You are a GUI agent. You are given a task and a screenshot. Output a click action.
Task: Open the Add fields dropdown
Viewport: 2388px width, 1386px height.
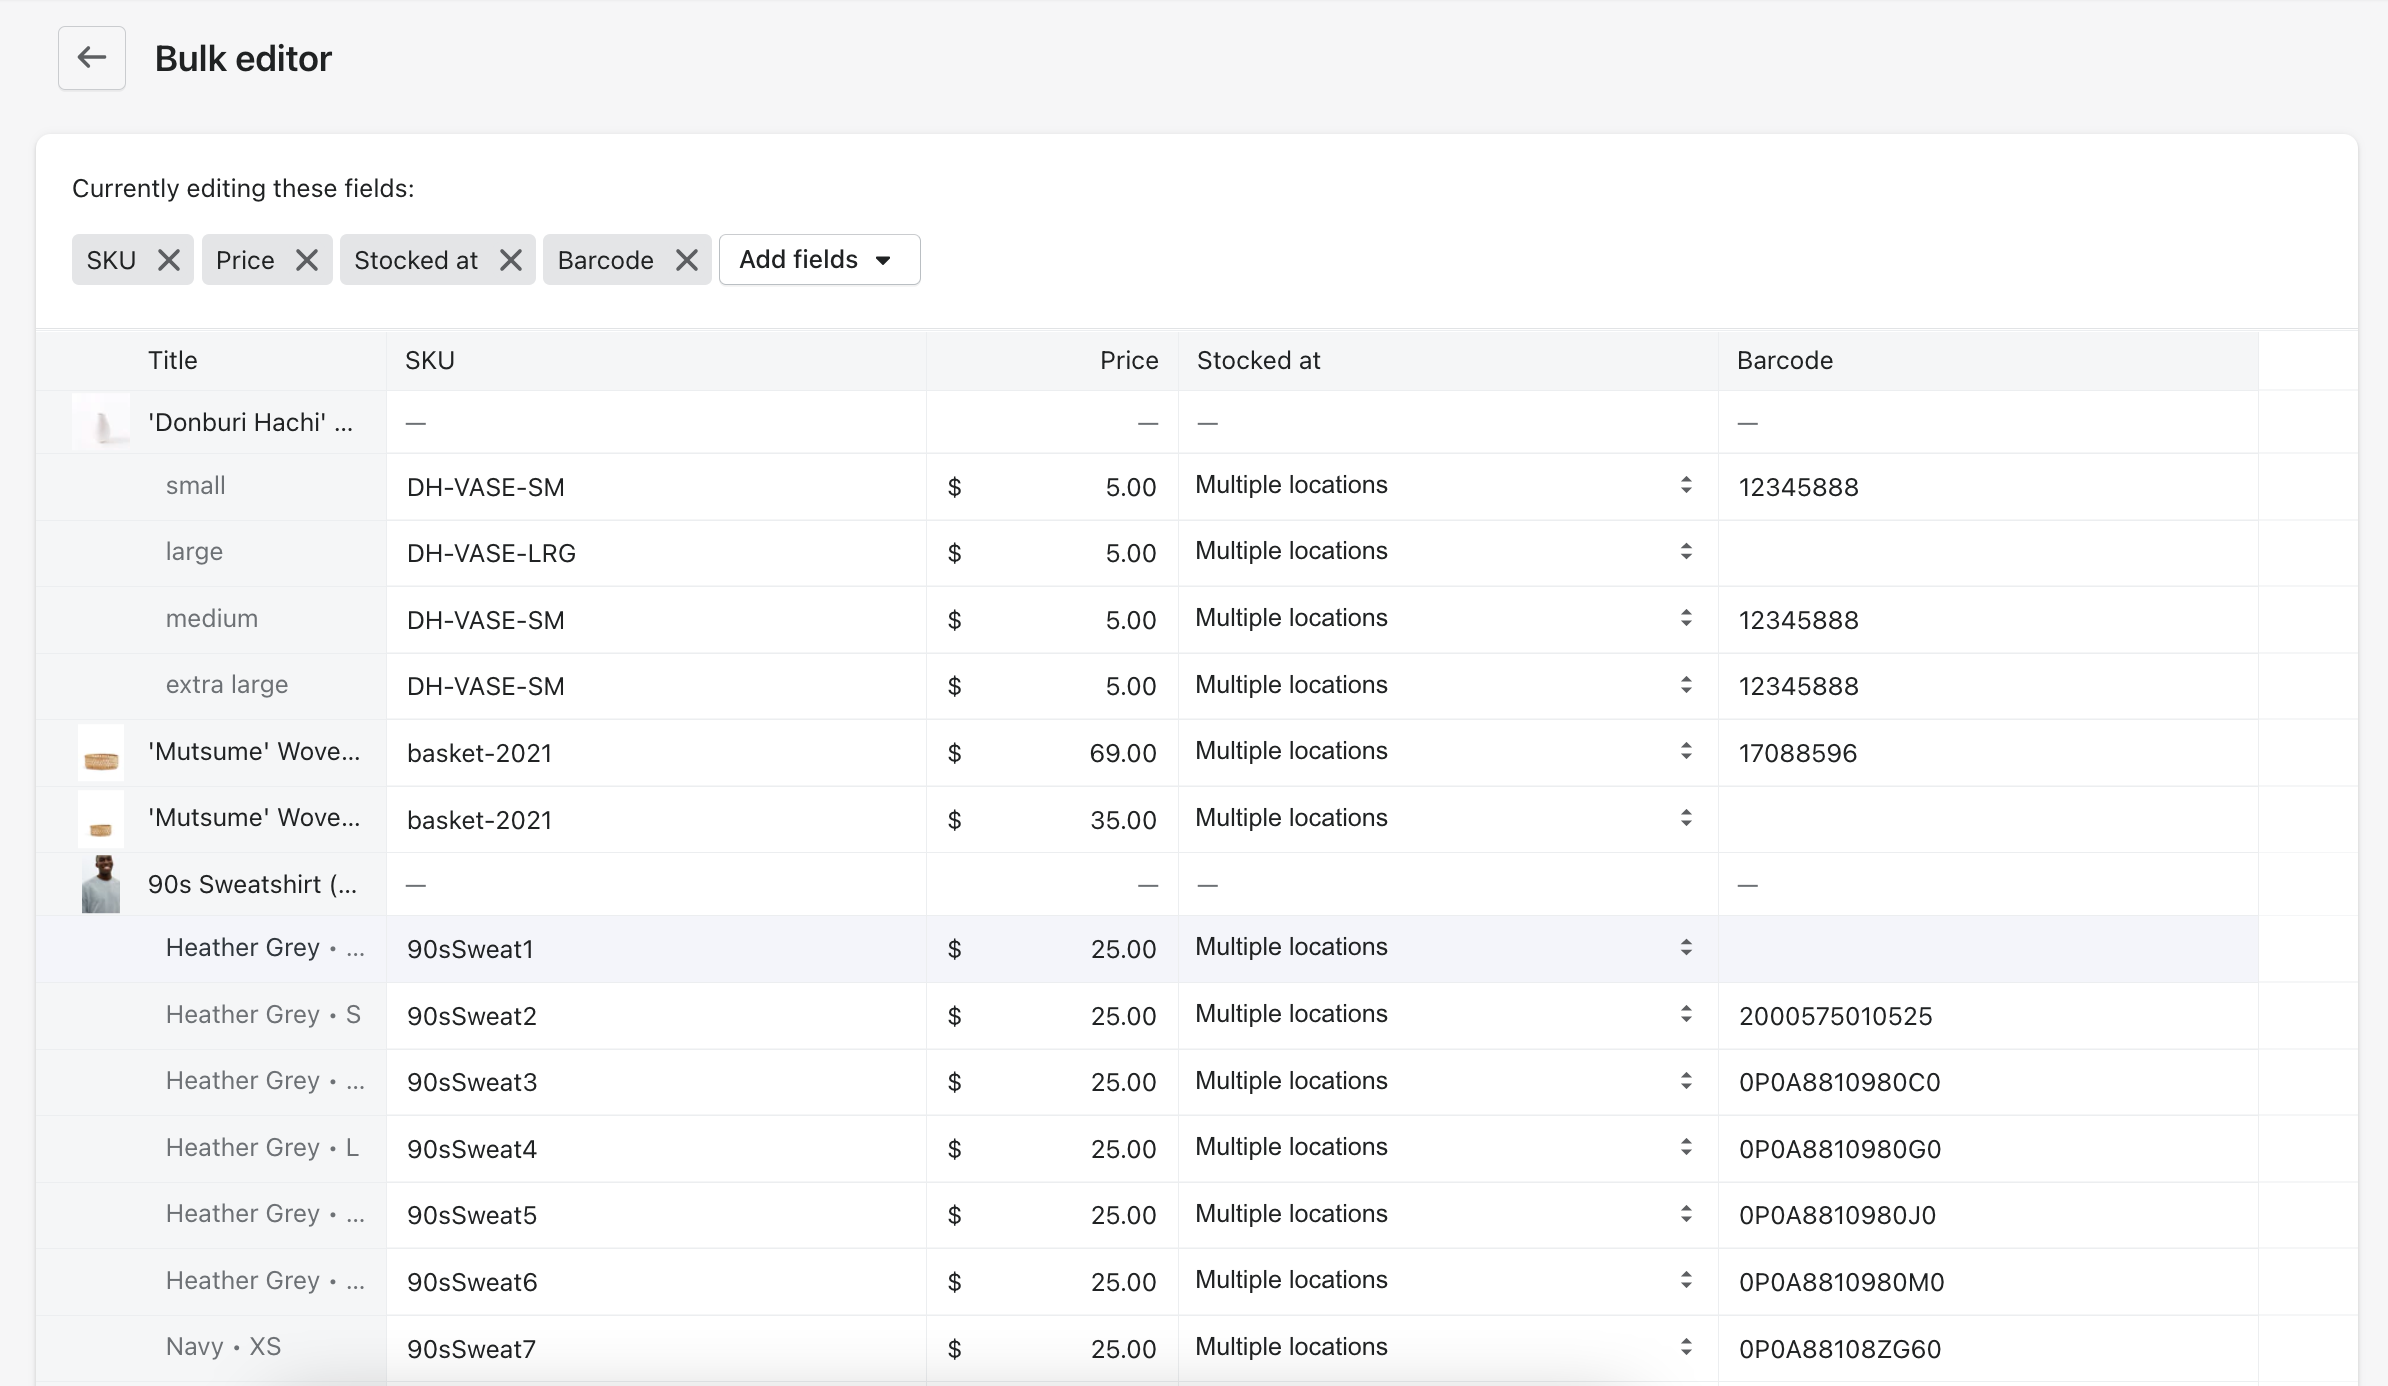818,260
